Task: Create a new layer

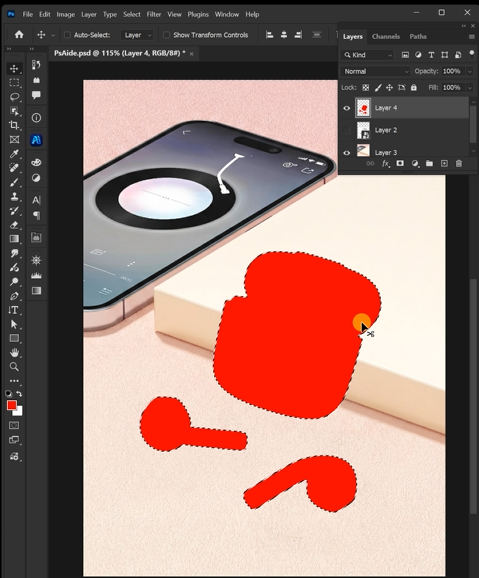Action: point(444,163)
